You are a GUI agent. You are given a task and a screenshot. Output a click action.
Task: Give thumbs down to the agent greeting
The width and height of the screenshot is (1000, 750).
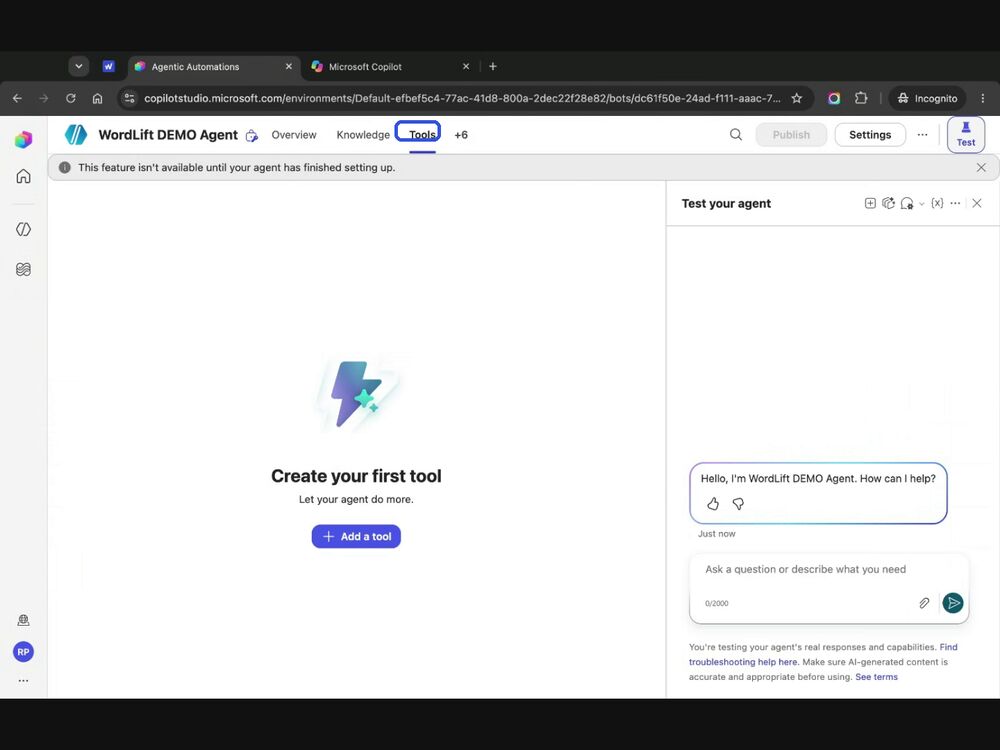coord(738,504)
